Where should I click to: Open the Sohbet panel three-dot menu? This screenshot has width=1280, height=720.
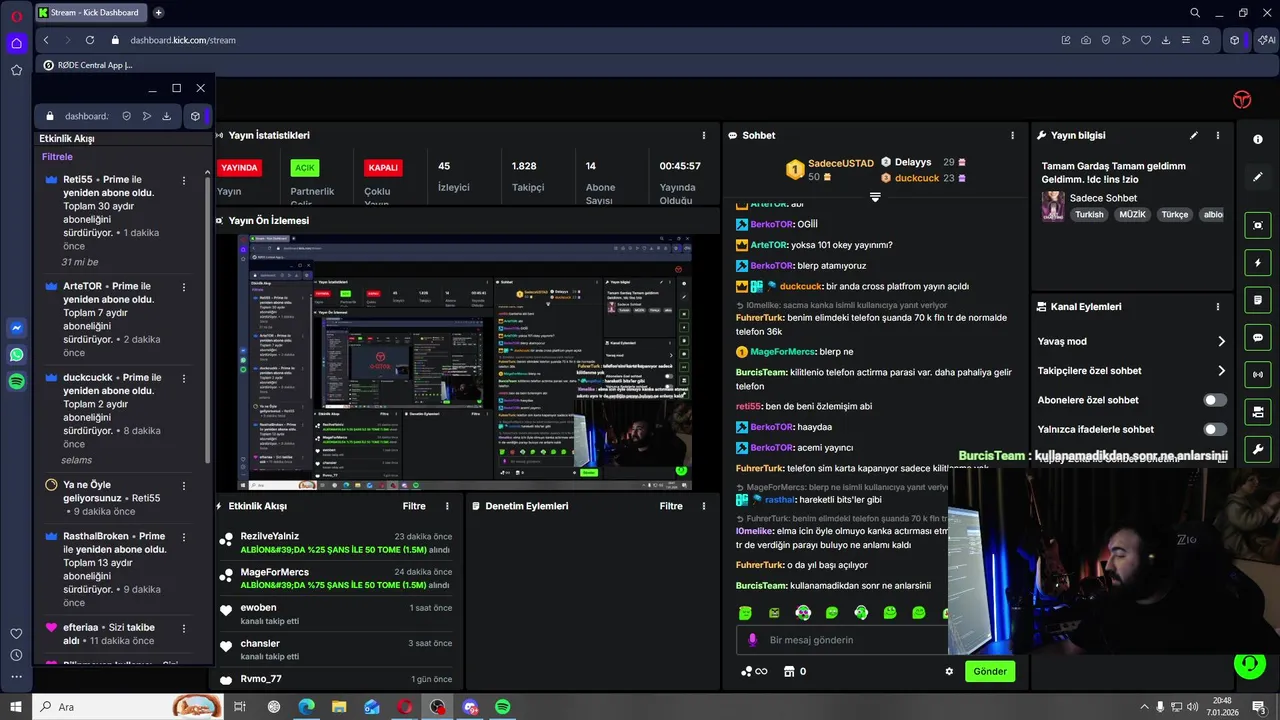(1012, 135)
